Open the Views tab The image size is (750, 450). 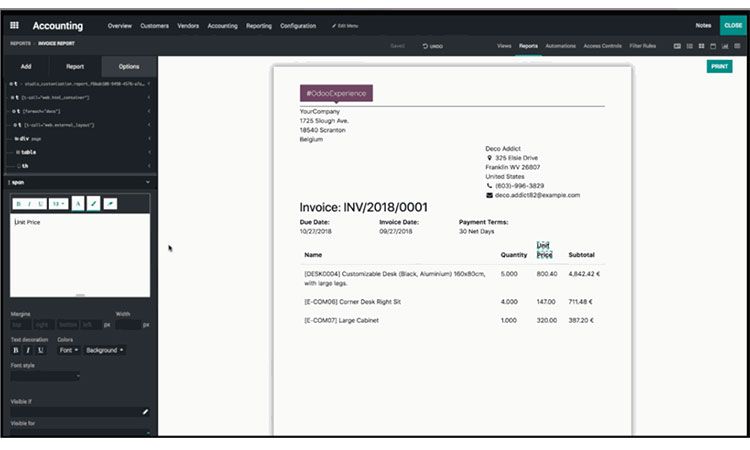(x=504, y=46)
